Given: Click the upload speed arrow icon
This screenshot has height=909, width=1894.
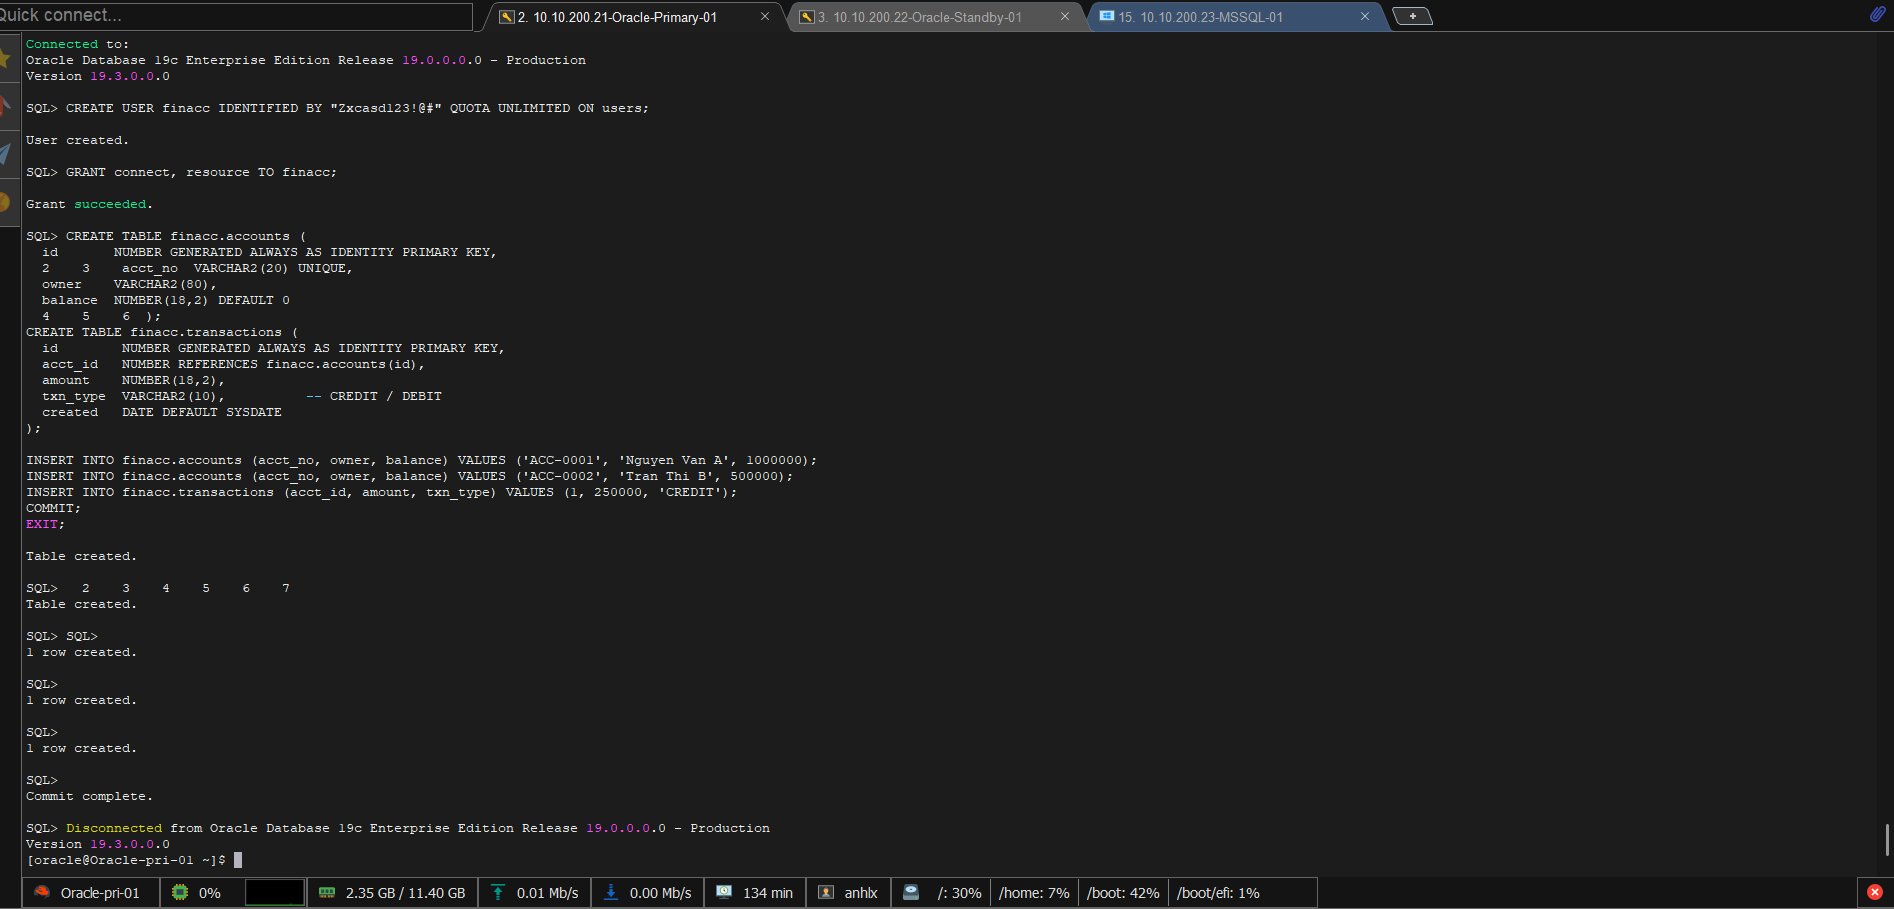Looking at the screenshot, I should [x=497, y=892].
